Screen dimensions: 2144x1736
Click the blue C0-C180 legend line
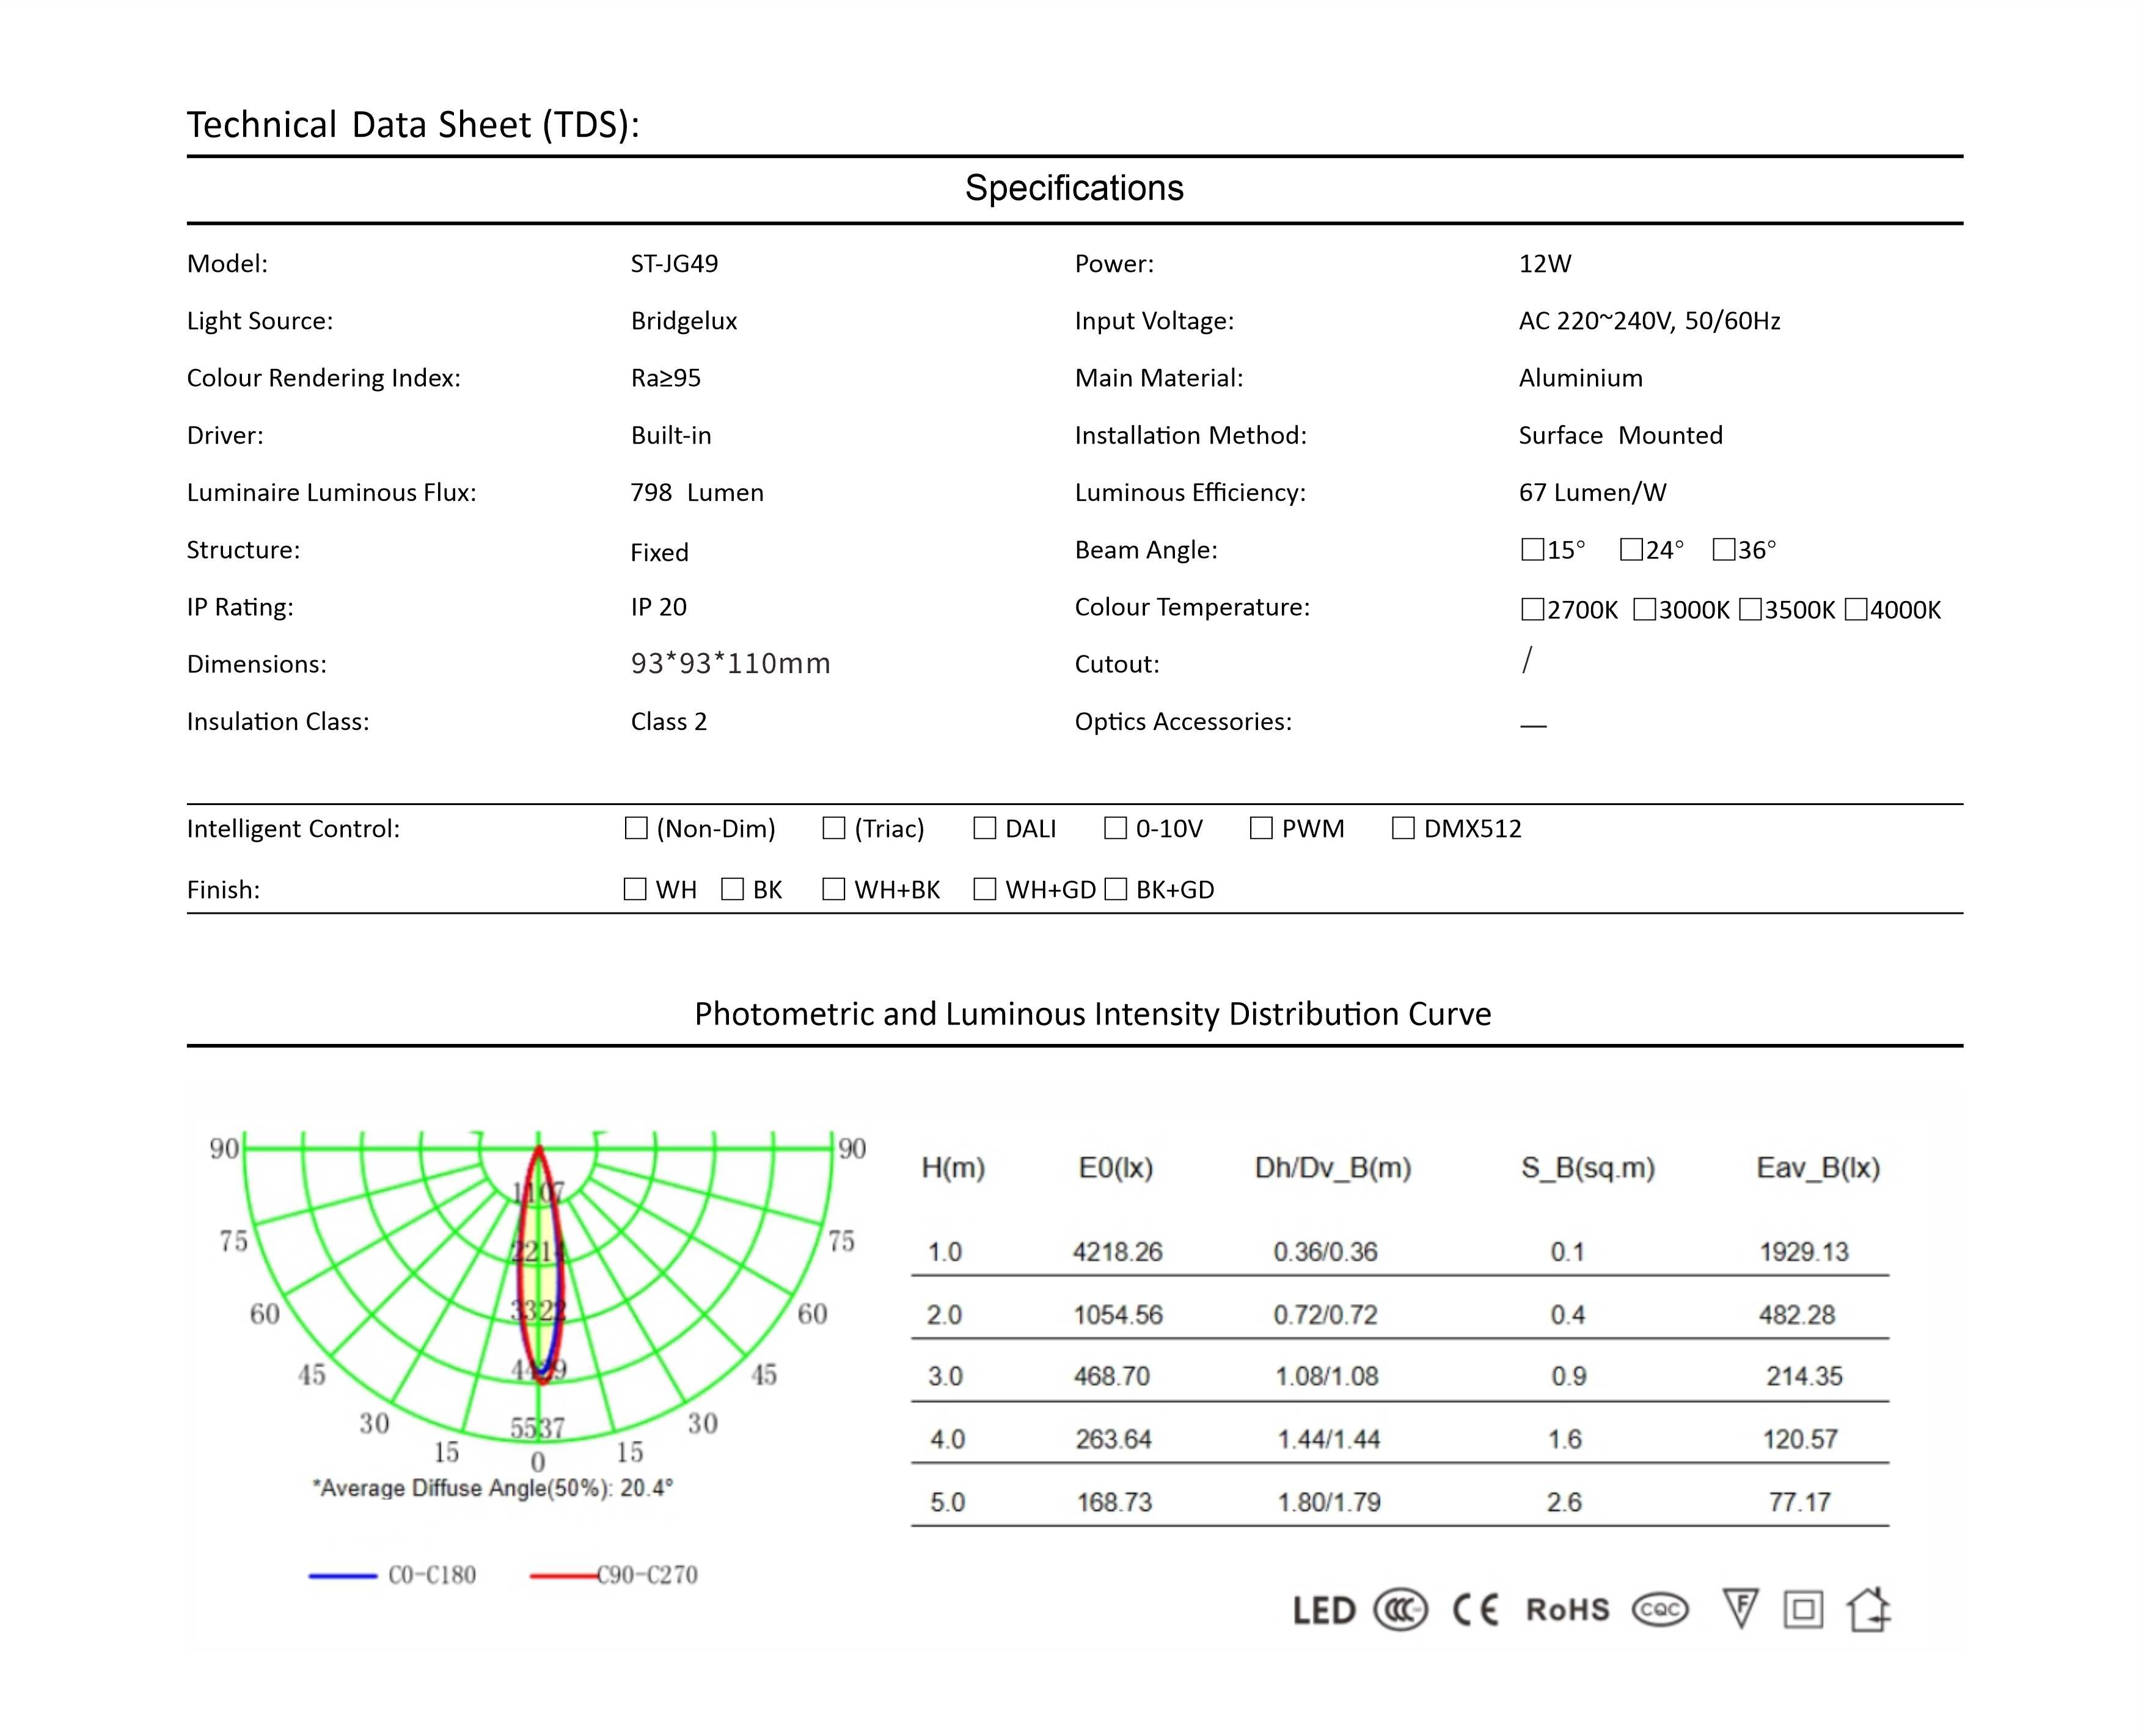[343, 1576]
